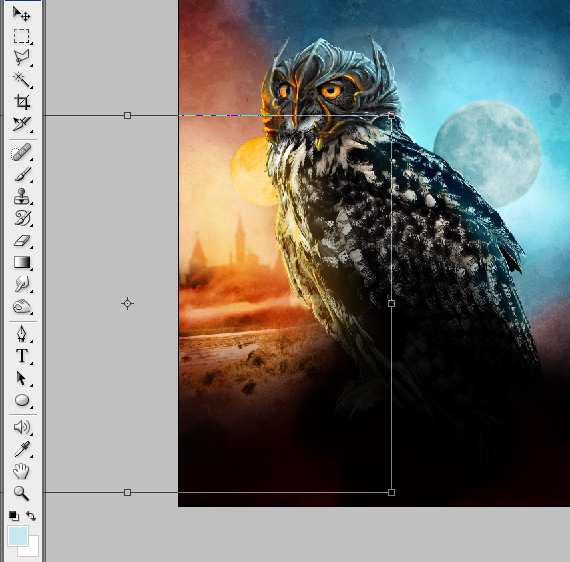This screenshot has height=562, width=570.
Task: Click the bottom-left transform handle
Action: tap(127, 492)
